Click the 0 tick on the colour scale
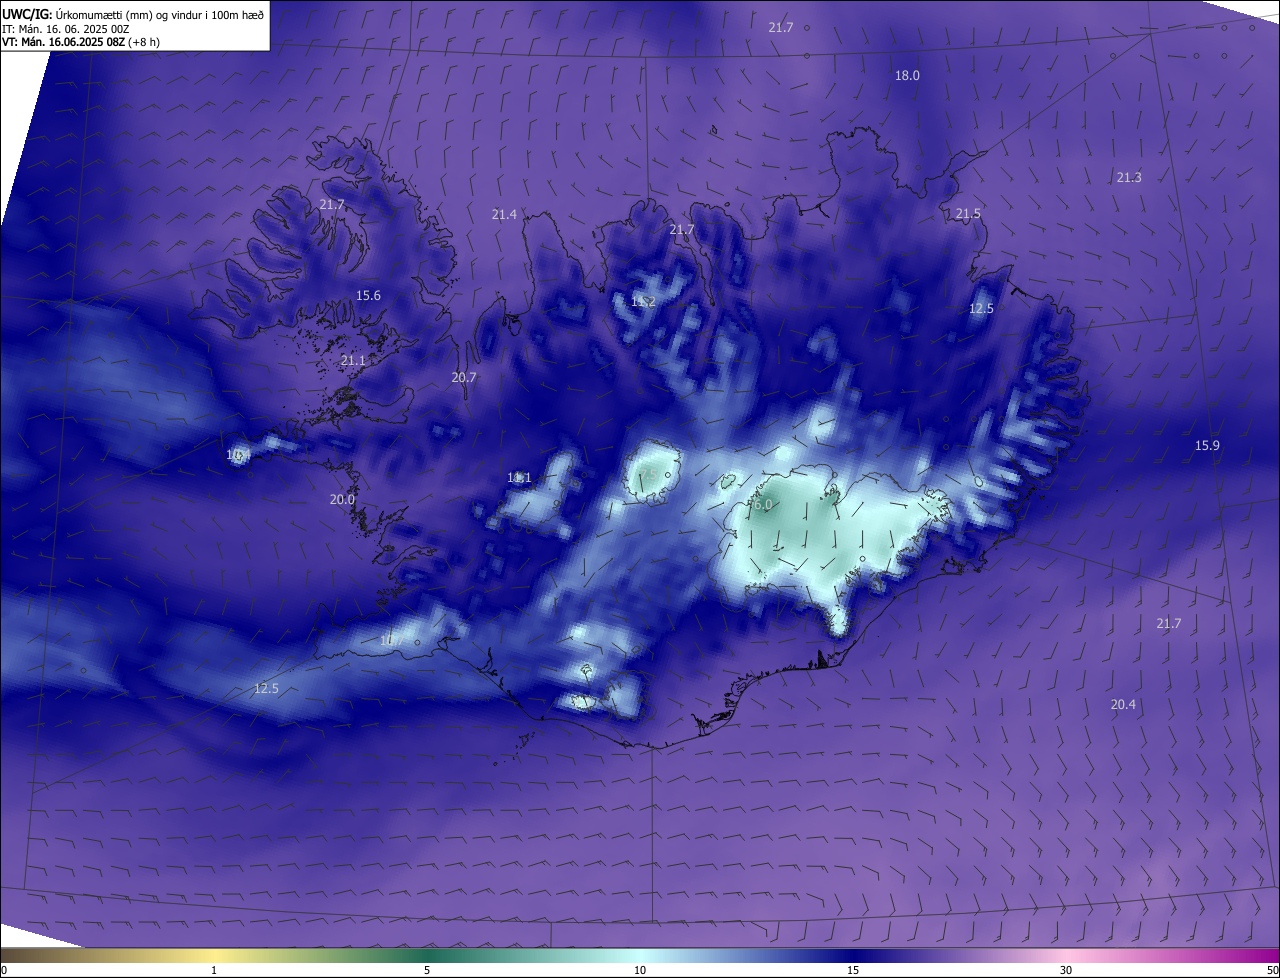 pos(4,970)
